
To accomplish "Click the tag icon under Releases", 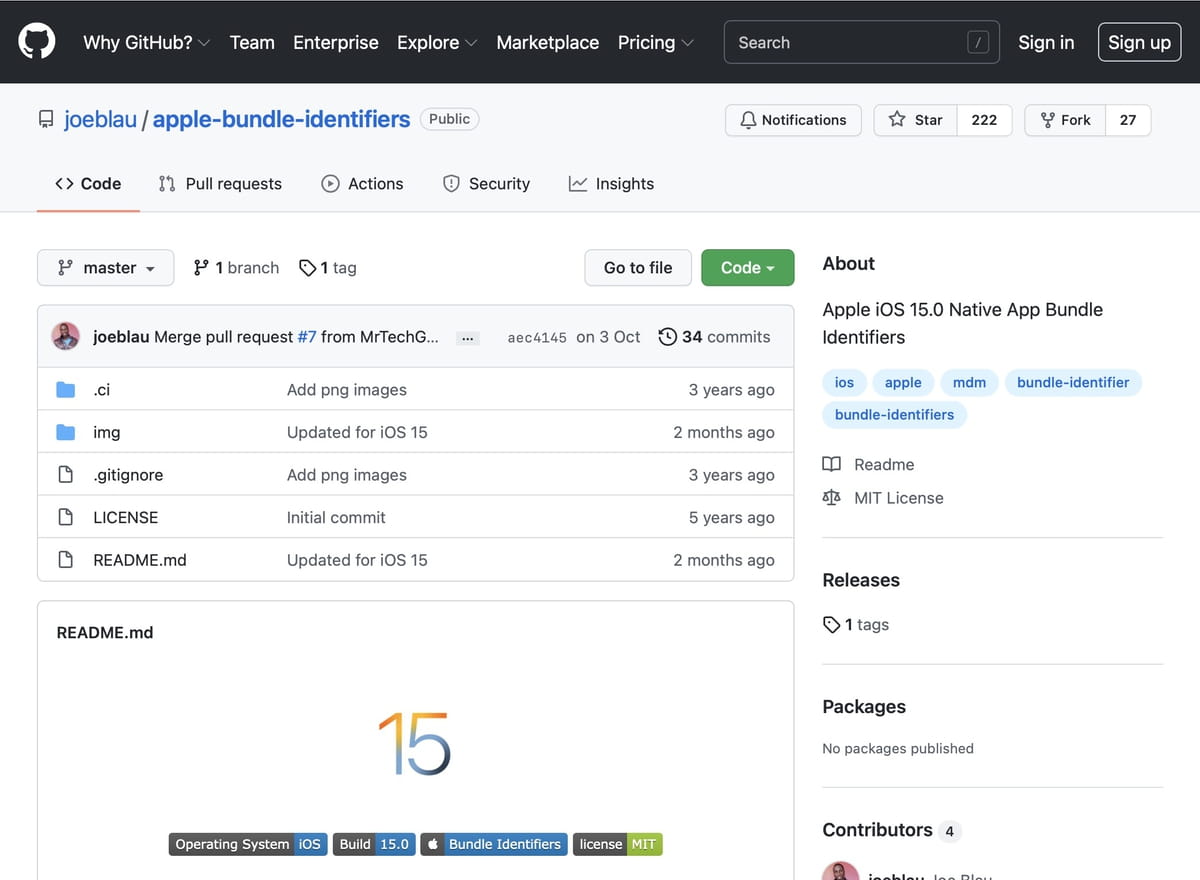I will [831, 624].
